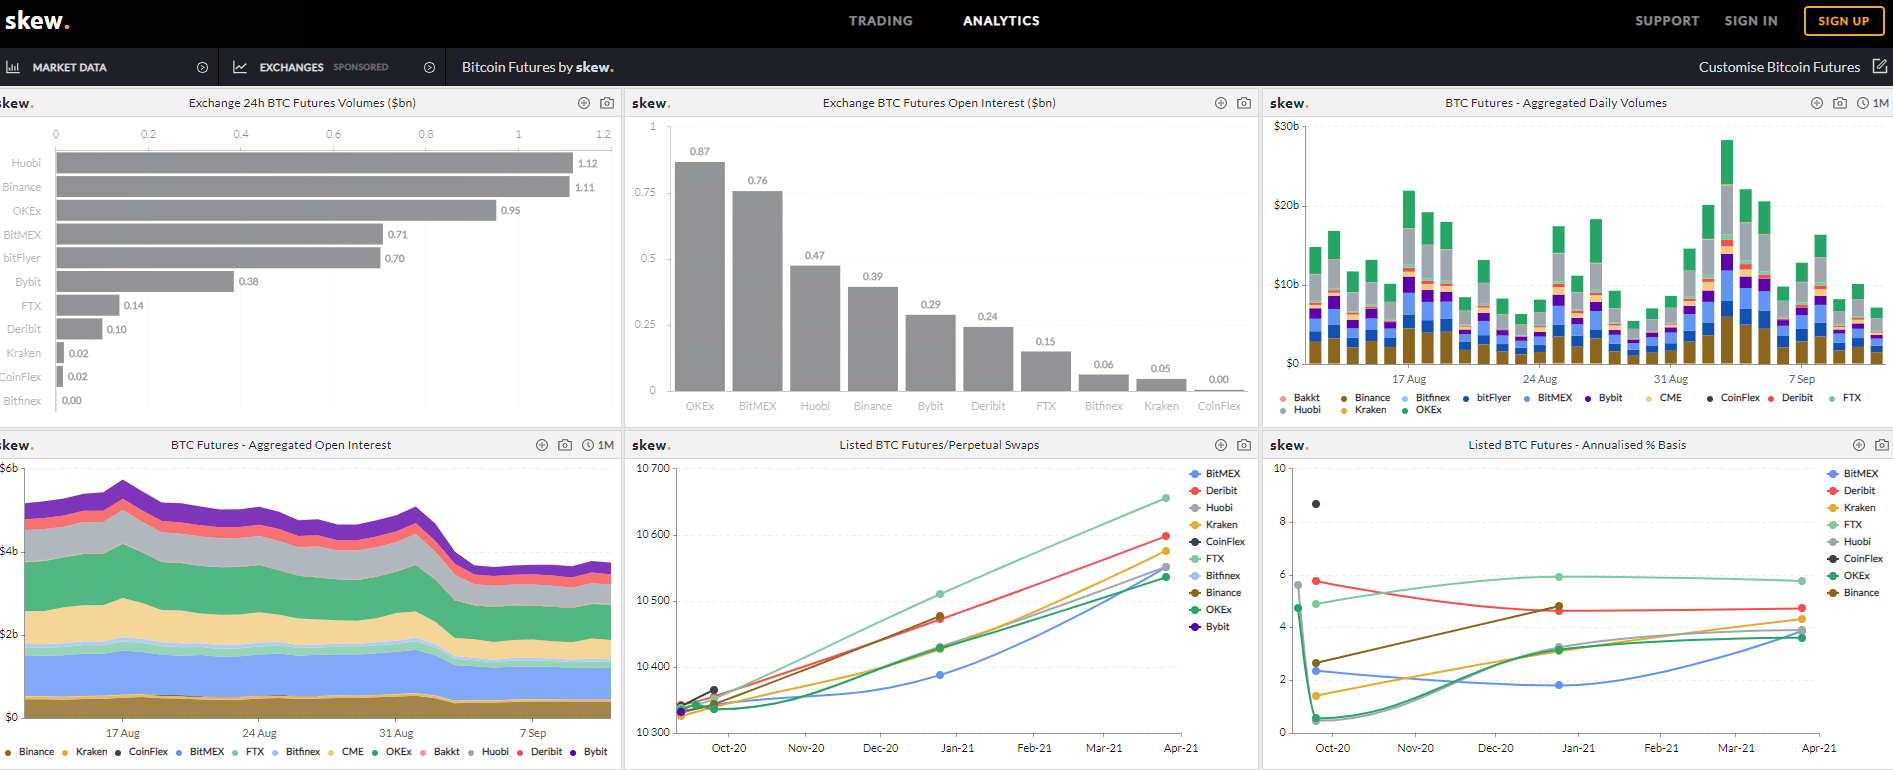Image resolution: width=1893 pixels, height=770 pixels.
Task: Snapshot the Aggregated Daily Volumes chart
Action: click(x=1840, y=103)
